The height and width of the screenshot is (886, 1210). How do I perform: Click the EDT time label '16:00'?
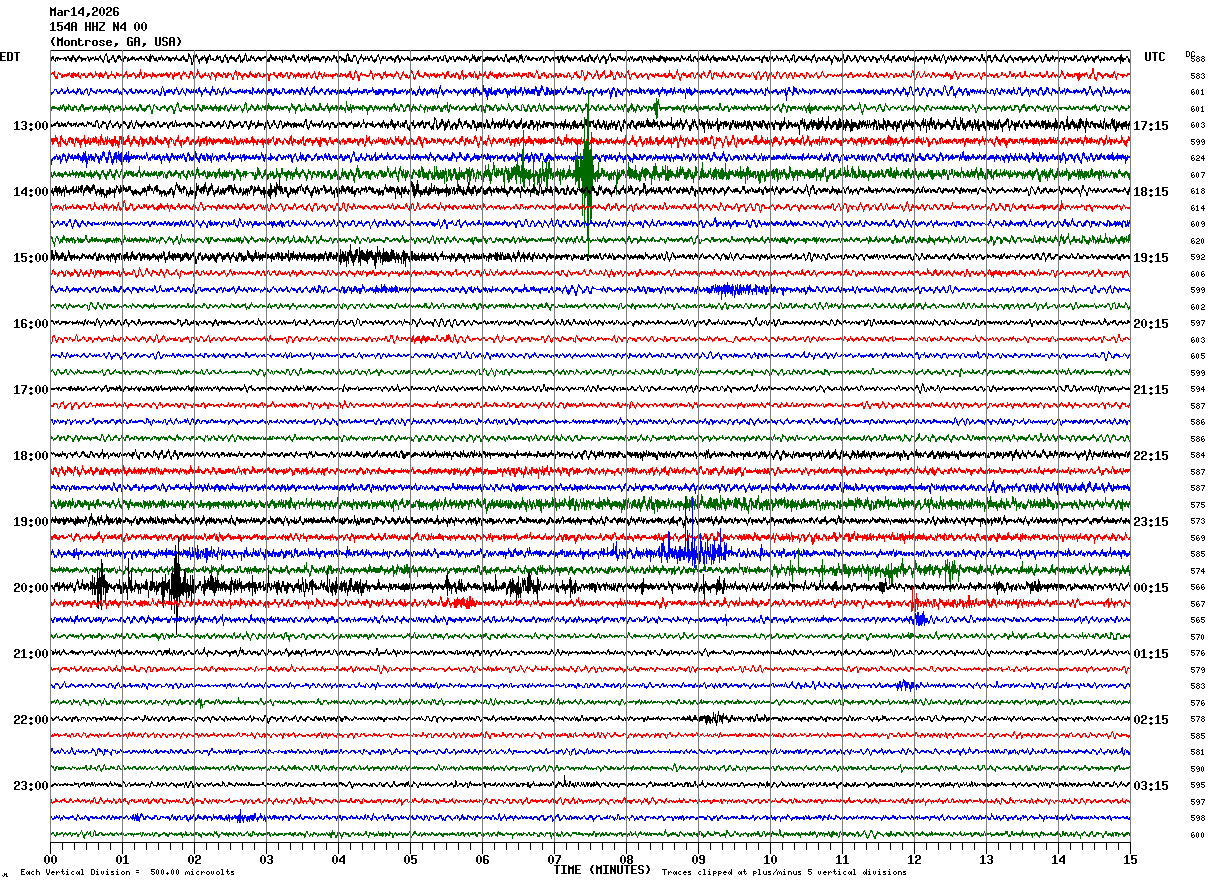pyautogui.click(x=31, y=324)
